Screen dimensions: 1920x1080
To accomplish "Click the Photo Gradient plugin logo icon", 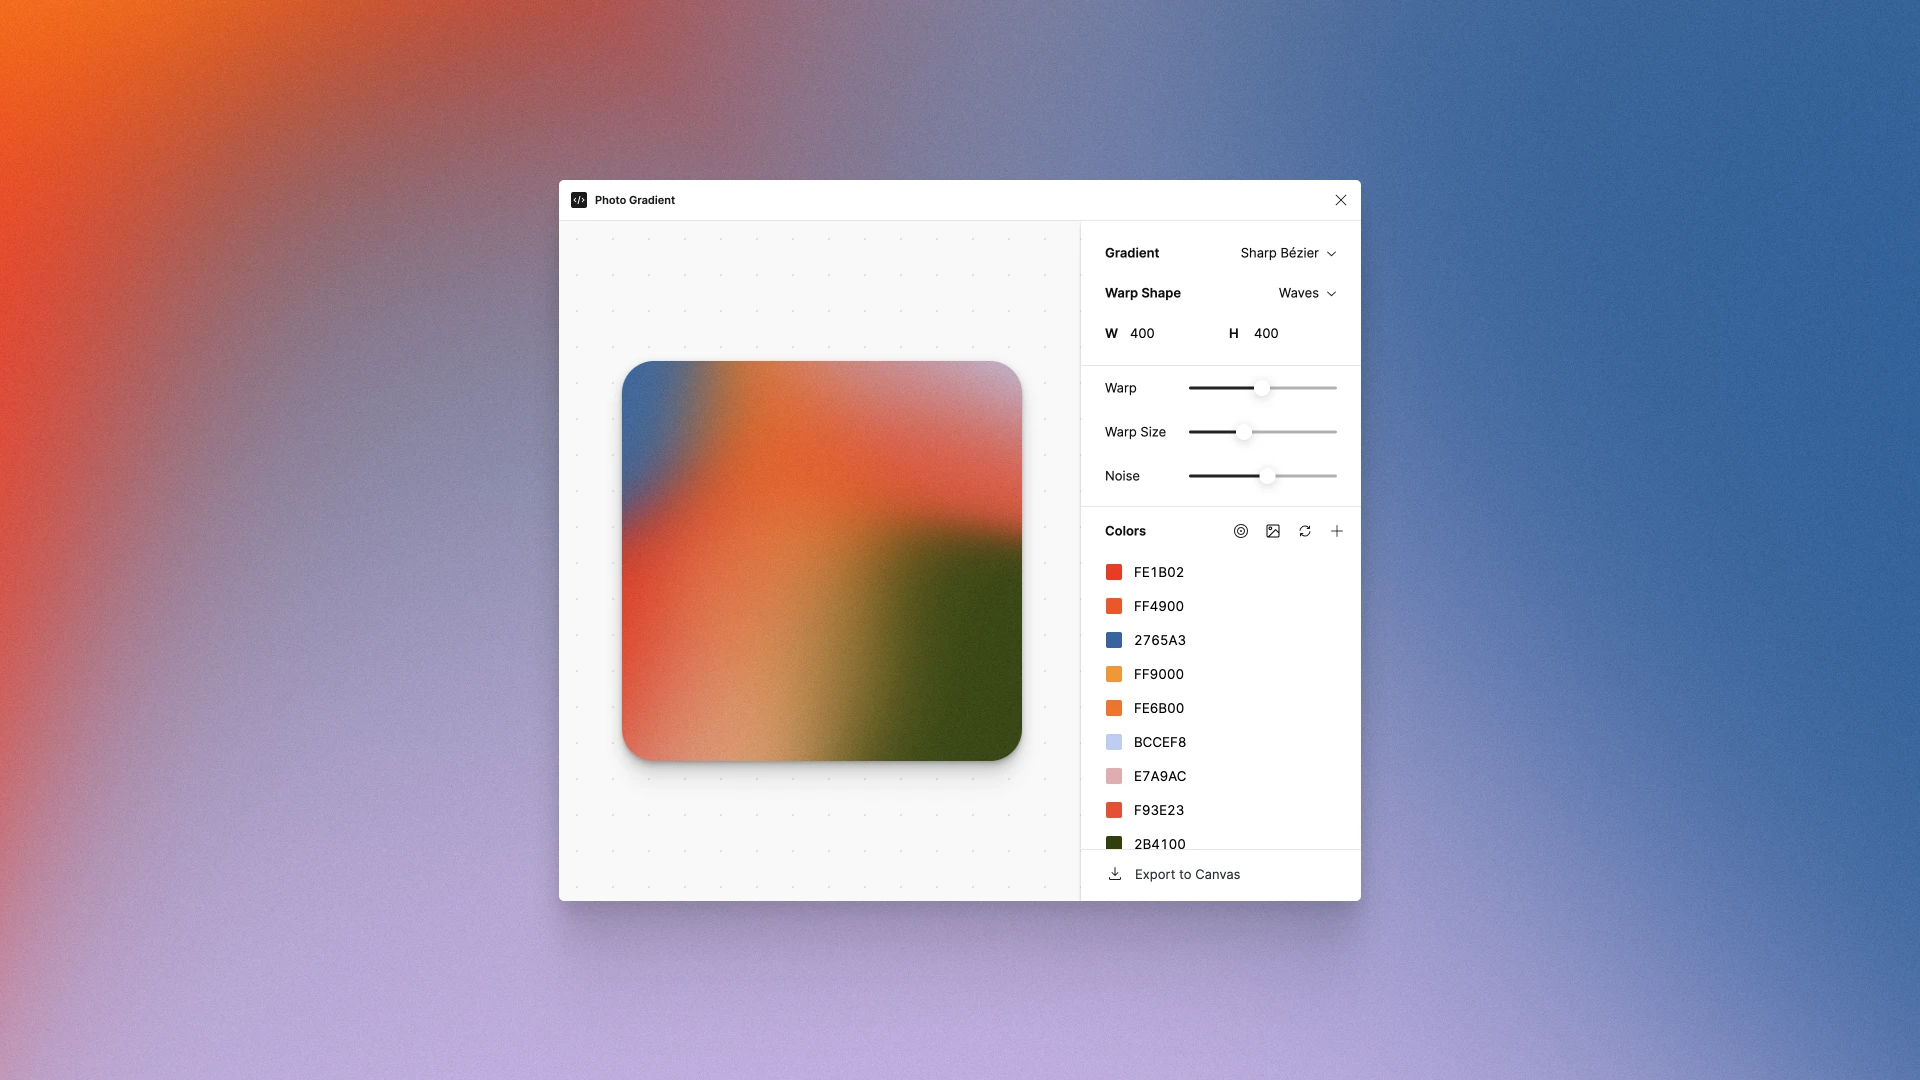I will click(578, 200).
